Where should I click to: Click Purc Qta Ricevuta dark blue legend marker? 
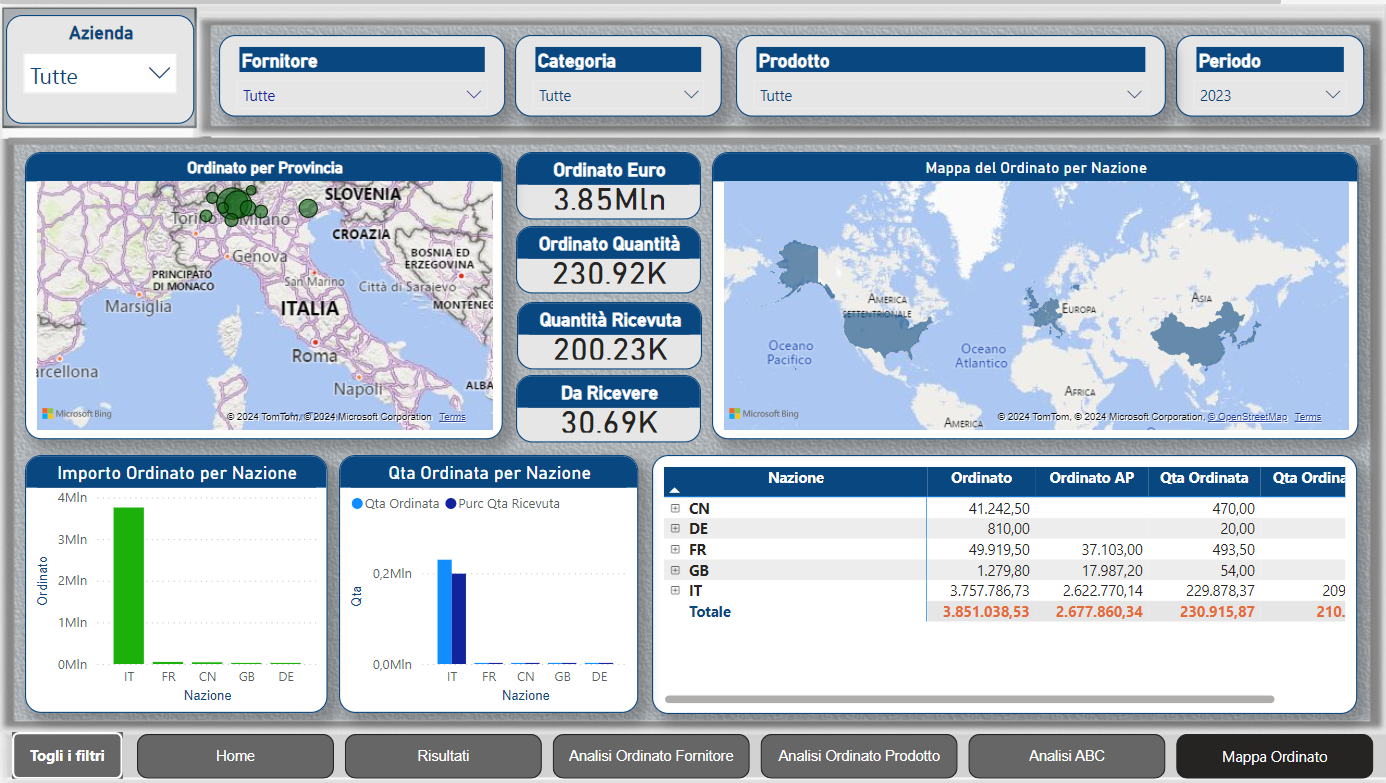pos(450,504)
